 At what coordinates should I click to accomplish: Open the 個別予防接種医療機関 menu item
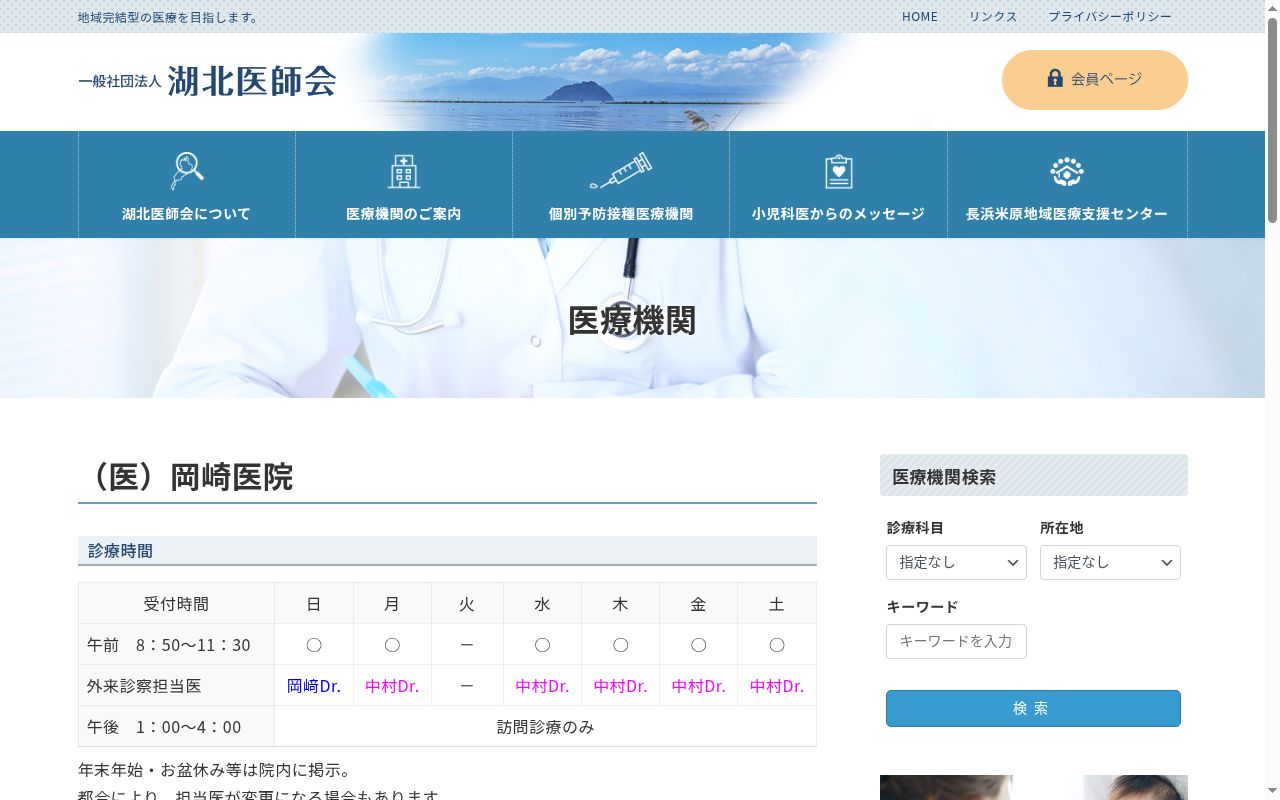(x=621, y=184)
